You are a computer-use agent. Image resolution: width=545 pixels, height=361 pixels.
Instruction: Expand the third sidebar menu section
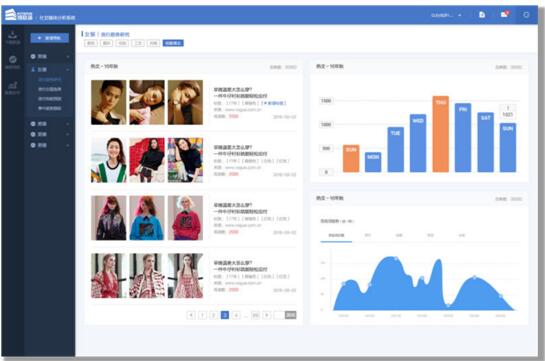50,124
